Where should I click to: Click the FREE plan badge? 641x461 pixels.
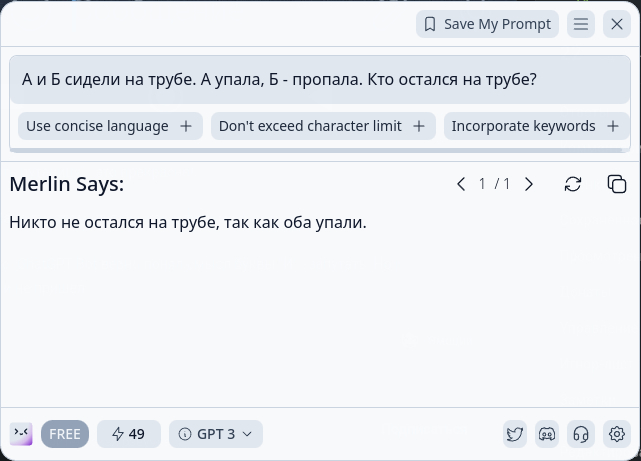[65, 434]
